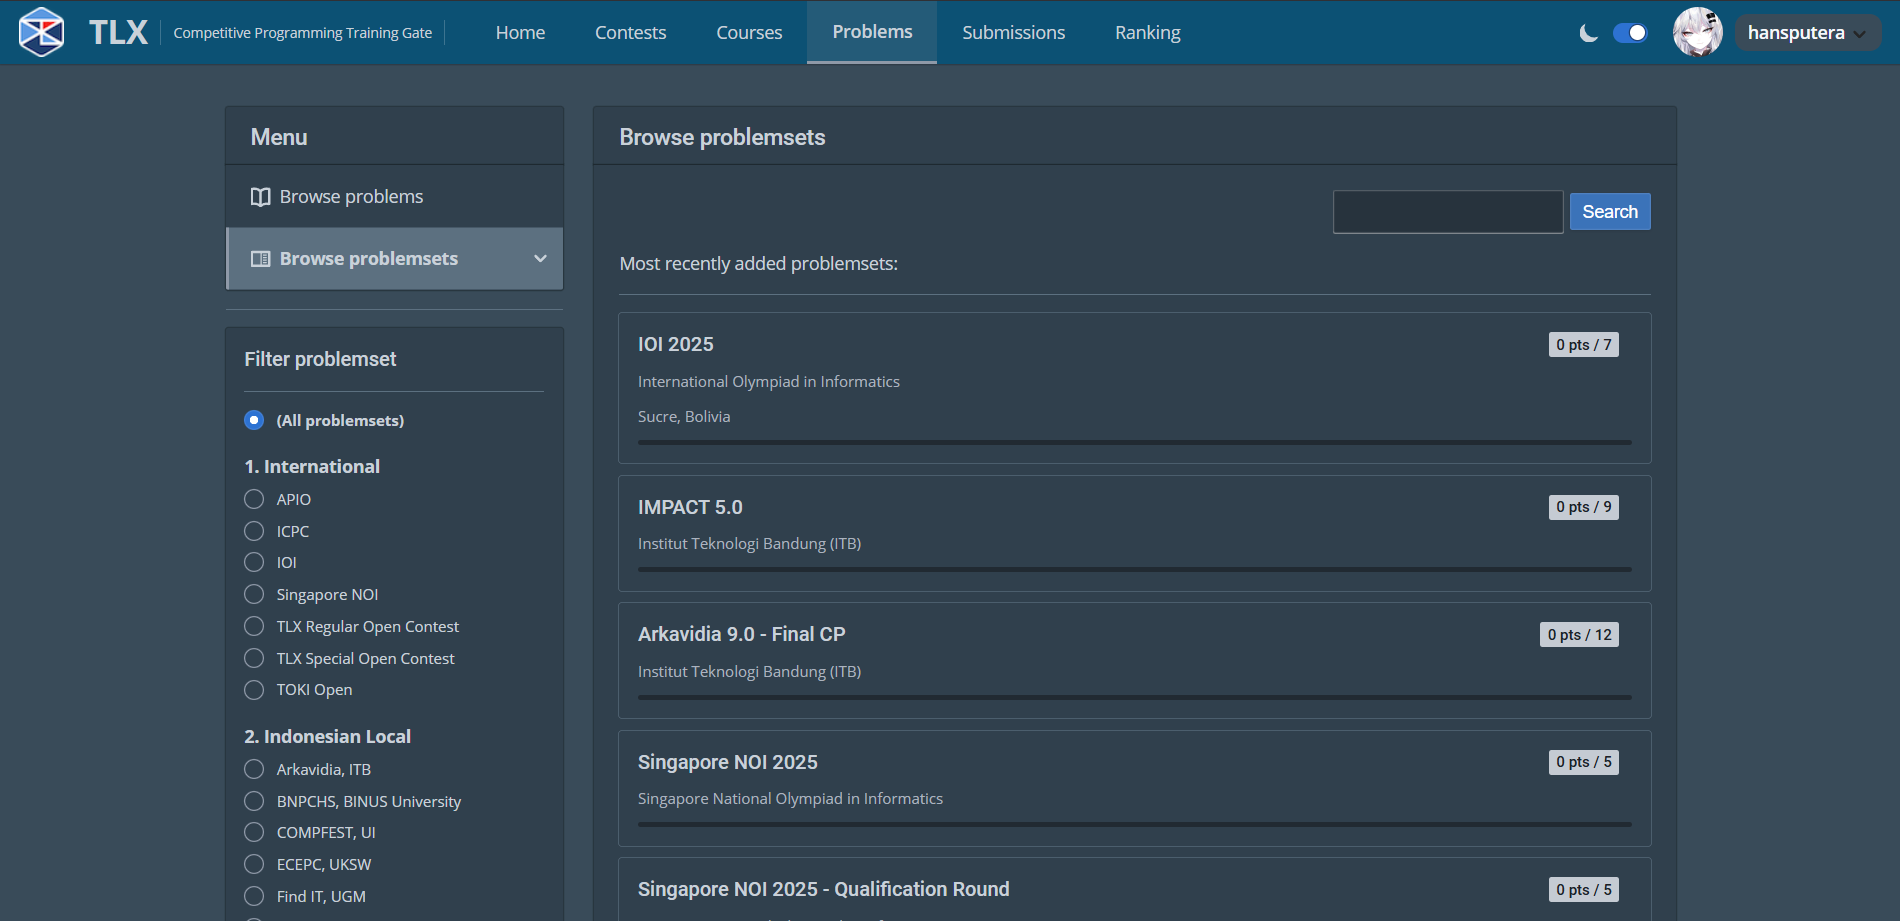
Task: Select BNPCHS, BINUS University radio
Action: [x=254, y=801]
